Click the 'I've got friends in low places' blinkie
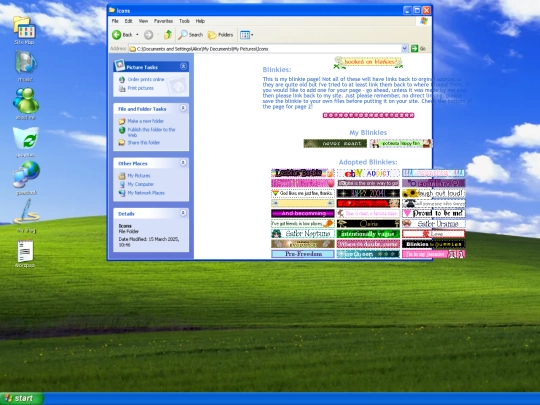Viewport: 540px width, 405px height. (303, 224)
